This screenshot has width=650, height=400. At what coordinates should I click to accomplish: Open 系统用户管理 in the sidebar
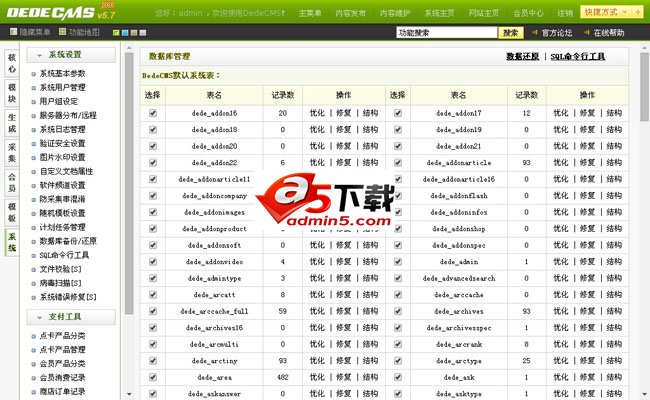(63, 87)
